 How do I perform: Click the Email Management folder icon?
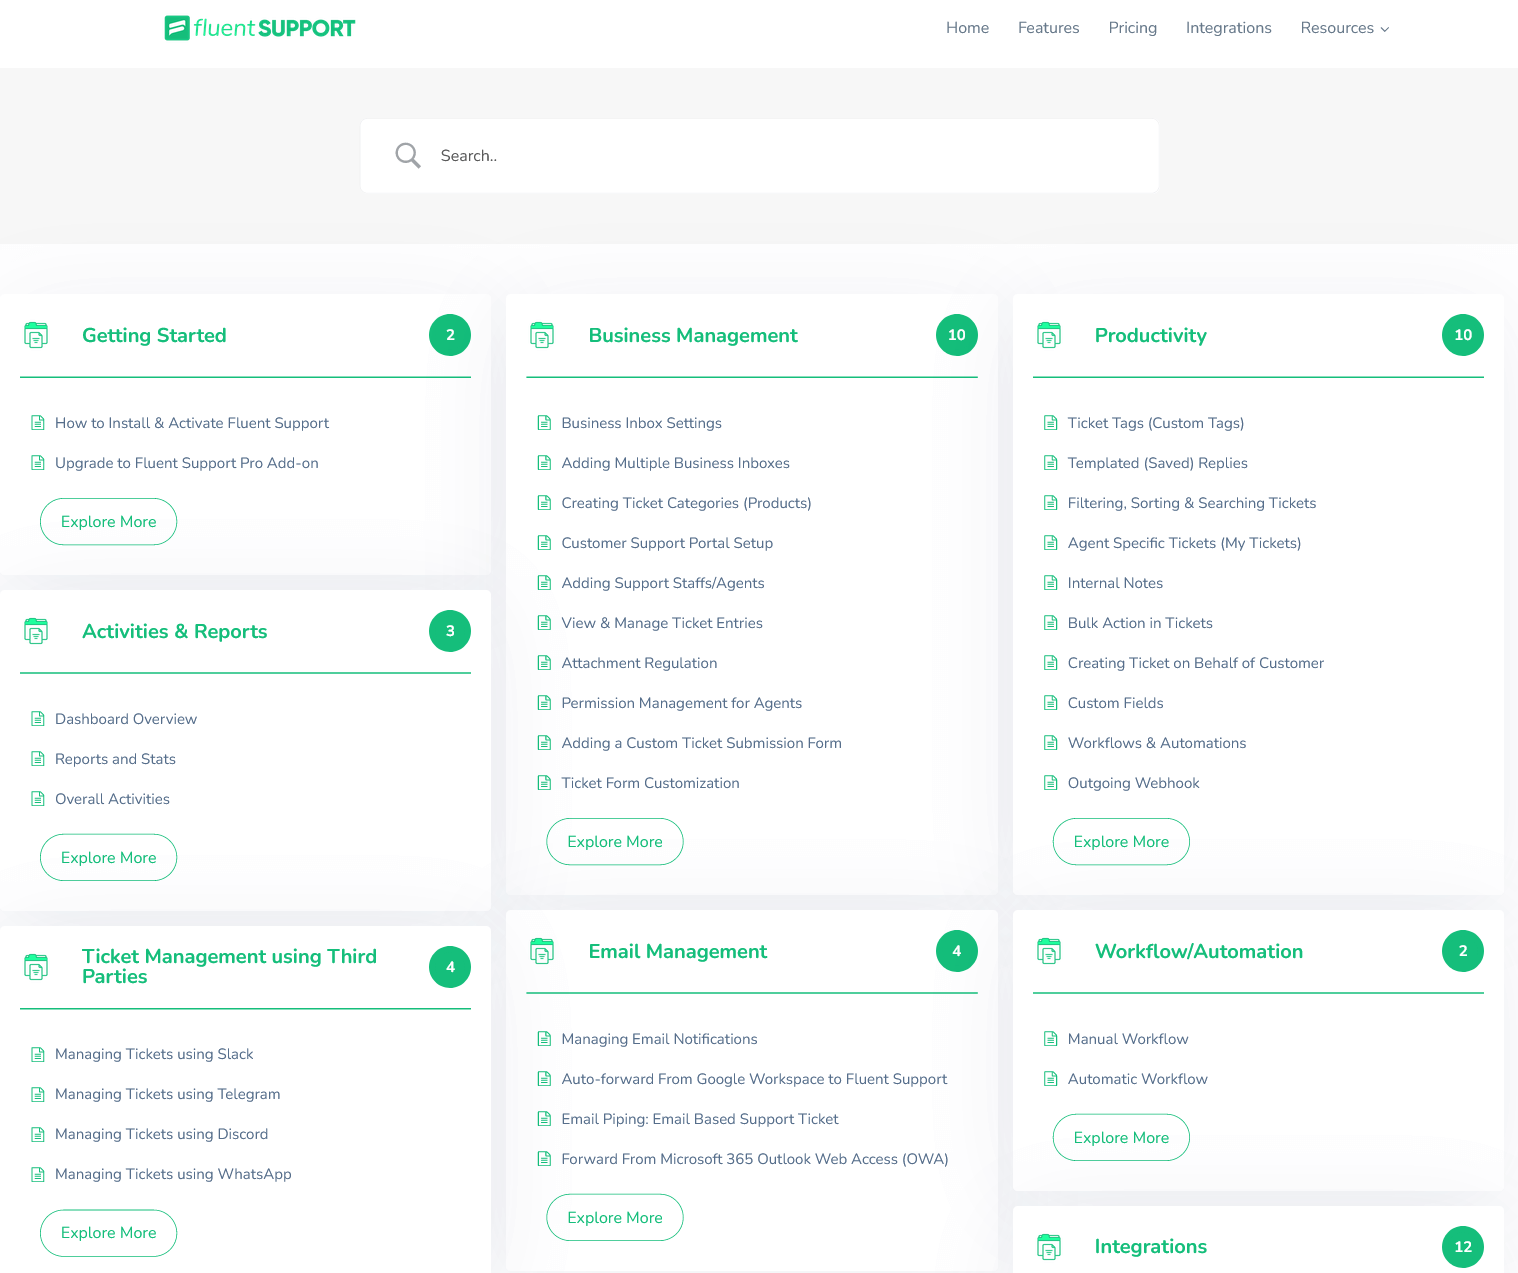coord(543,951)
